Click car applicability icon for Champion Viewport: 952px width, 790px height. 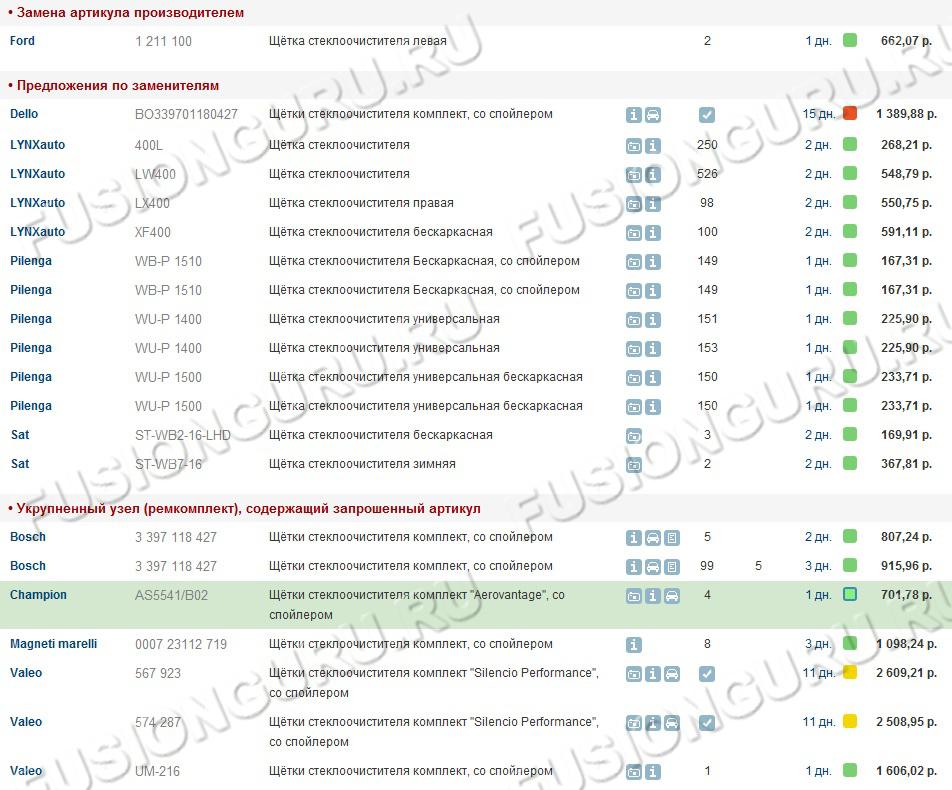tap(672, 596)
